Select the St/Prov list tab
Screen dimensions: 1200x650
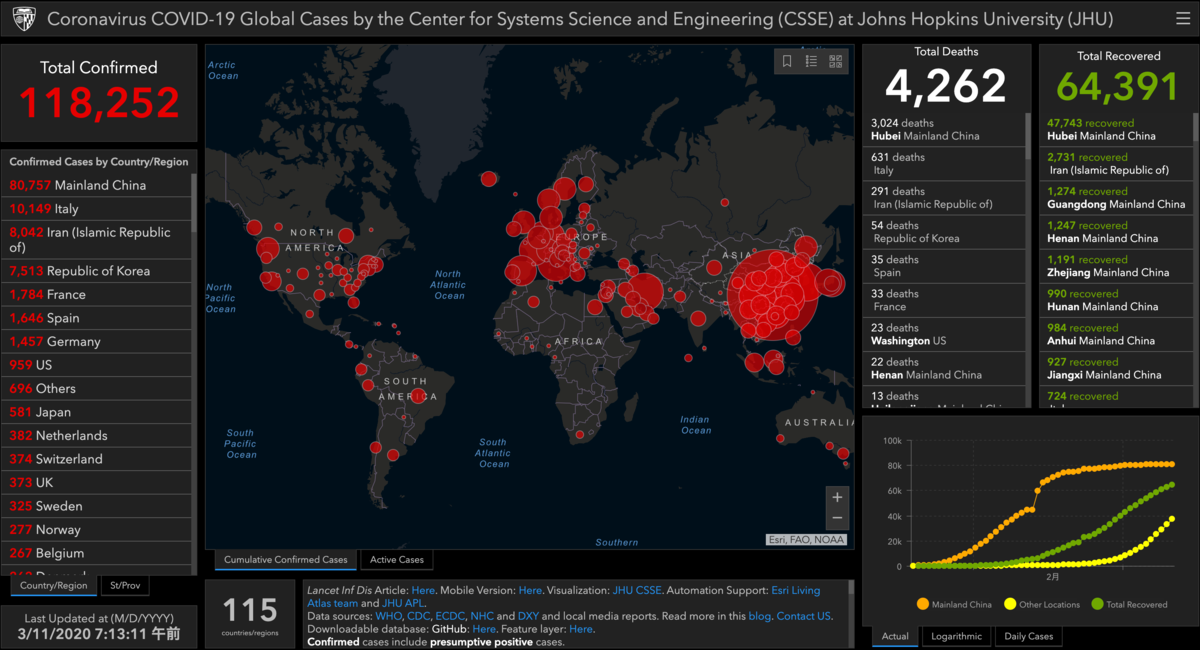tap(125, 586)
